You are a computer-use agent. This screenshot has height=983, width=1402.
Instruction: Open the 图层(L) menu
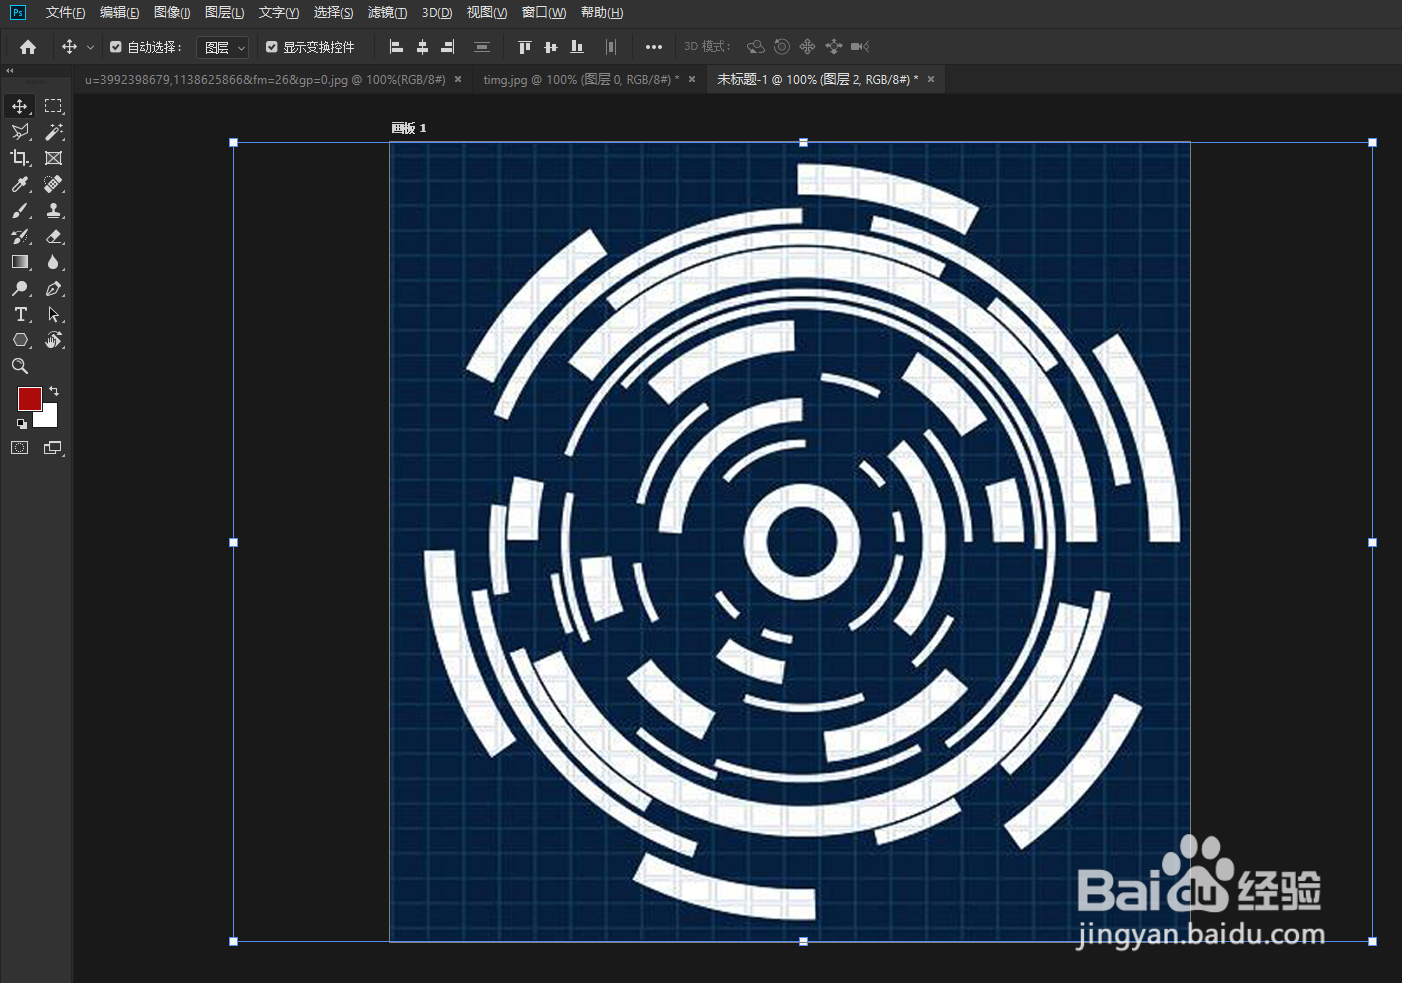[224, 13]
